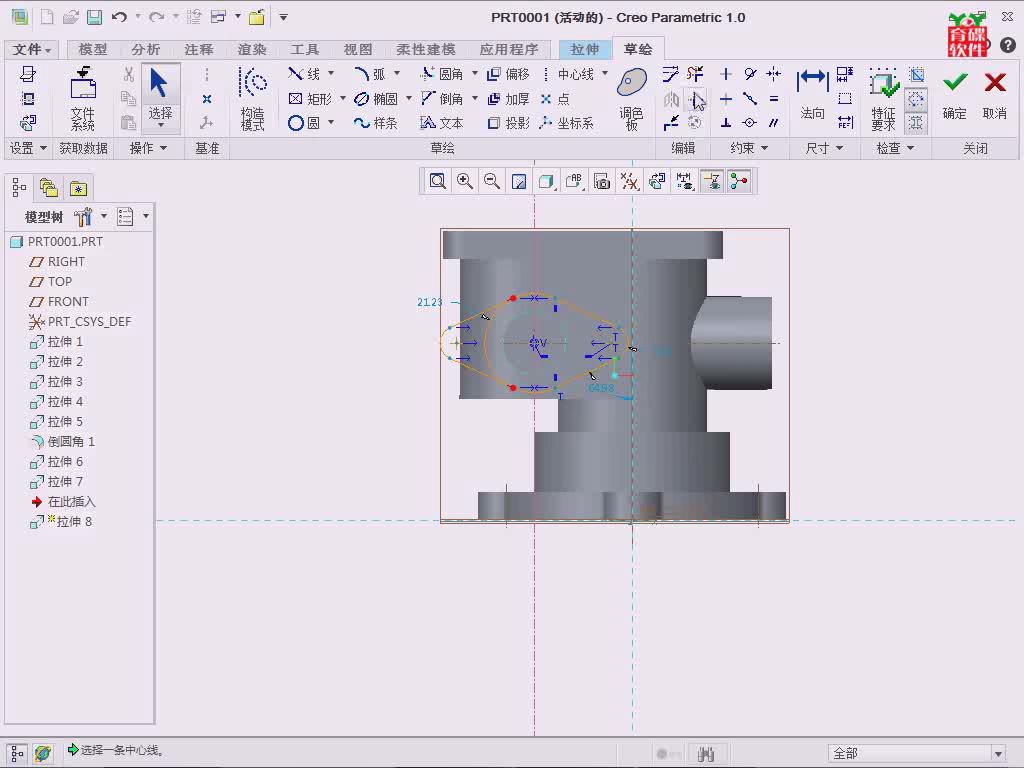The width and height of the screenshot is (1024, 768).
Task: Choose the 加厚 thicken tool
Action: click(508, 99)
